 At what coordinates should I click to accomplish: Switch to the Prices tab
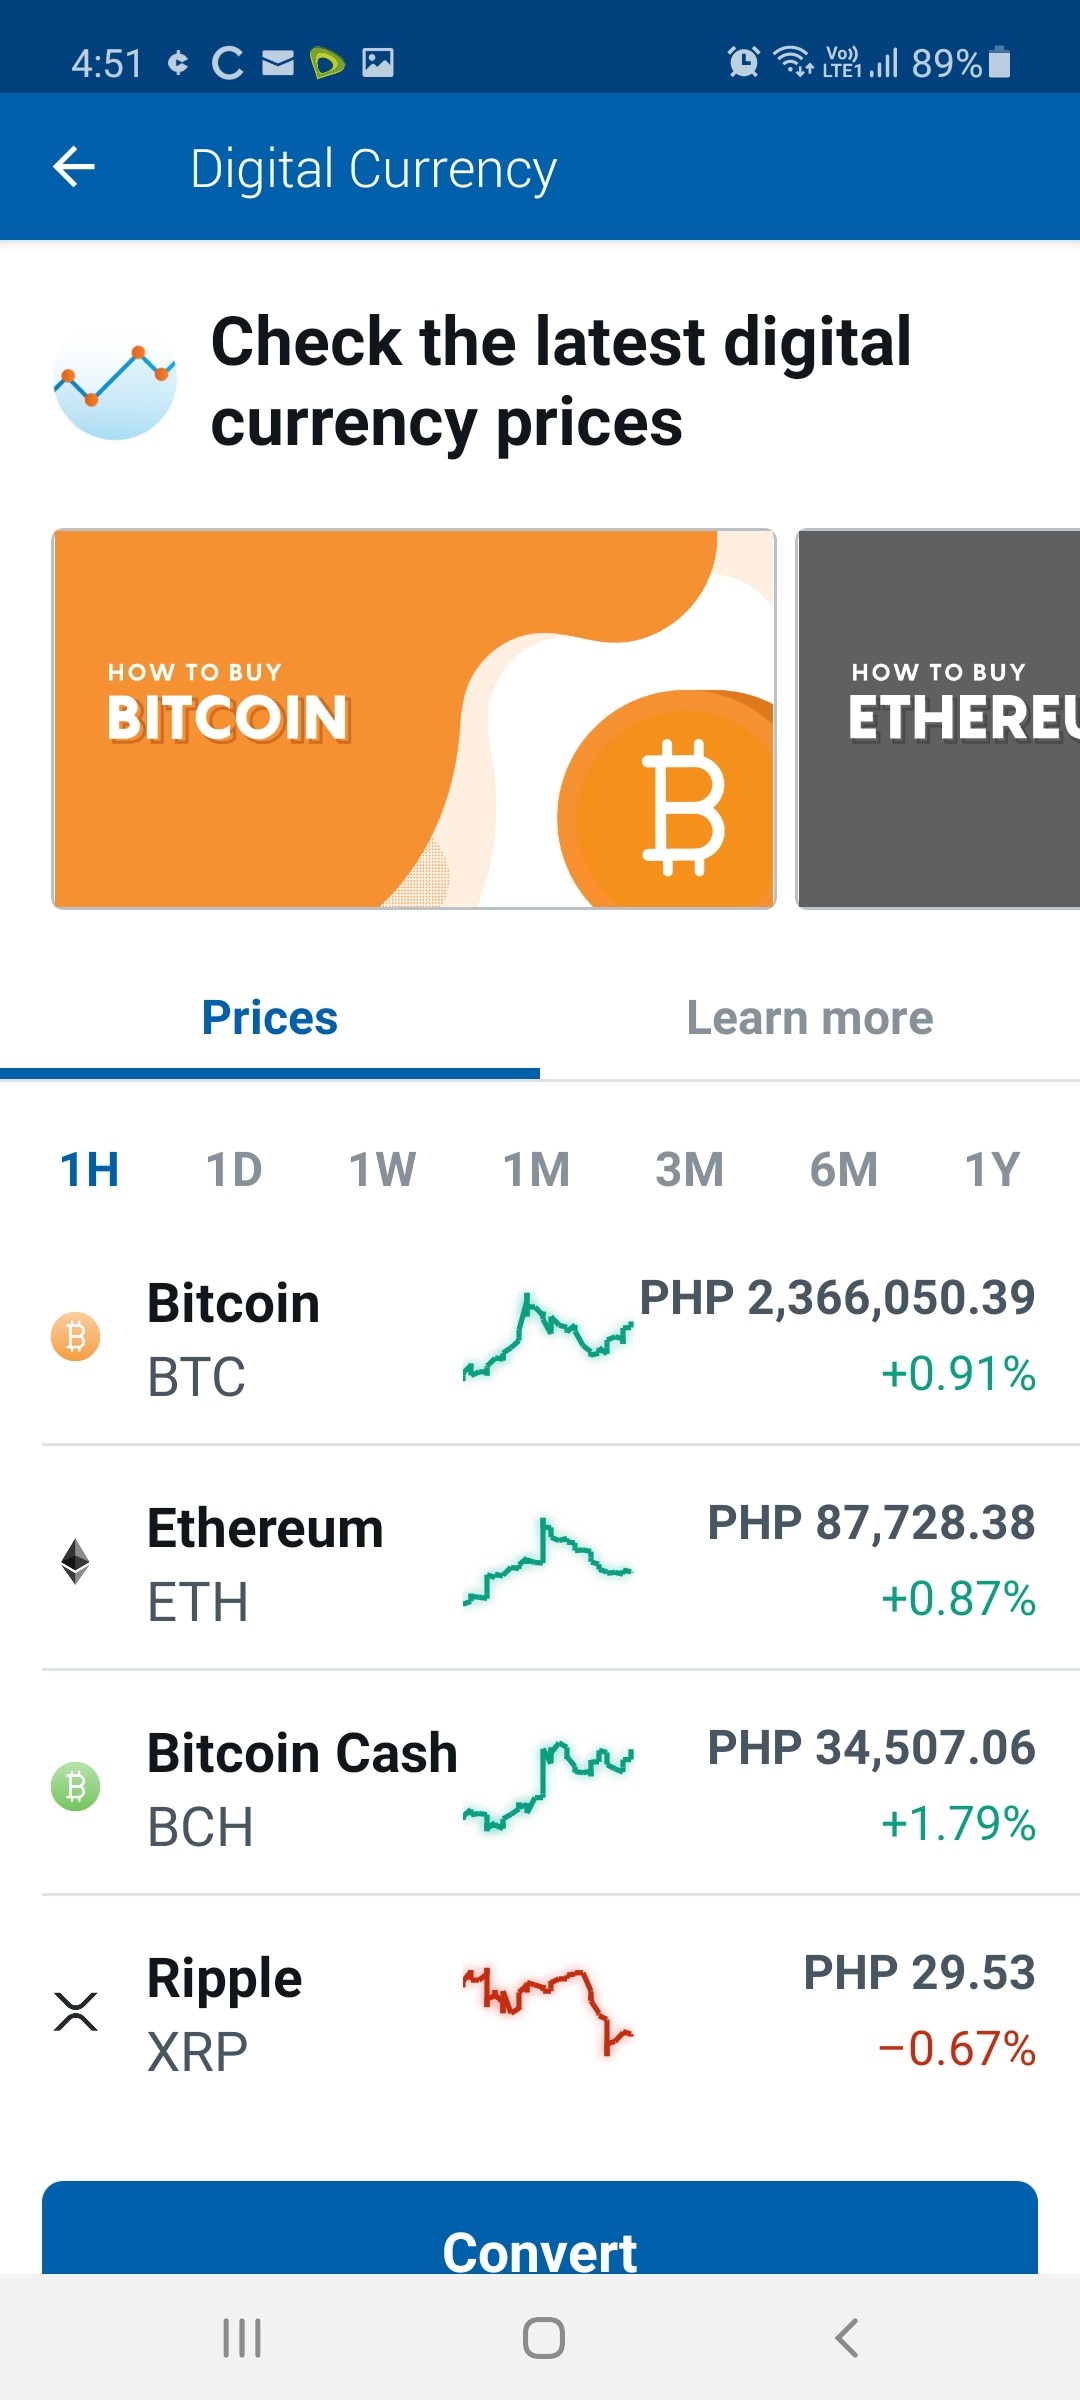[270, 1018]
